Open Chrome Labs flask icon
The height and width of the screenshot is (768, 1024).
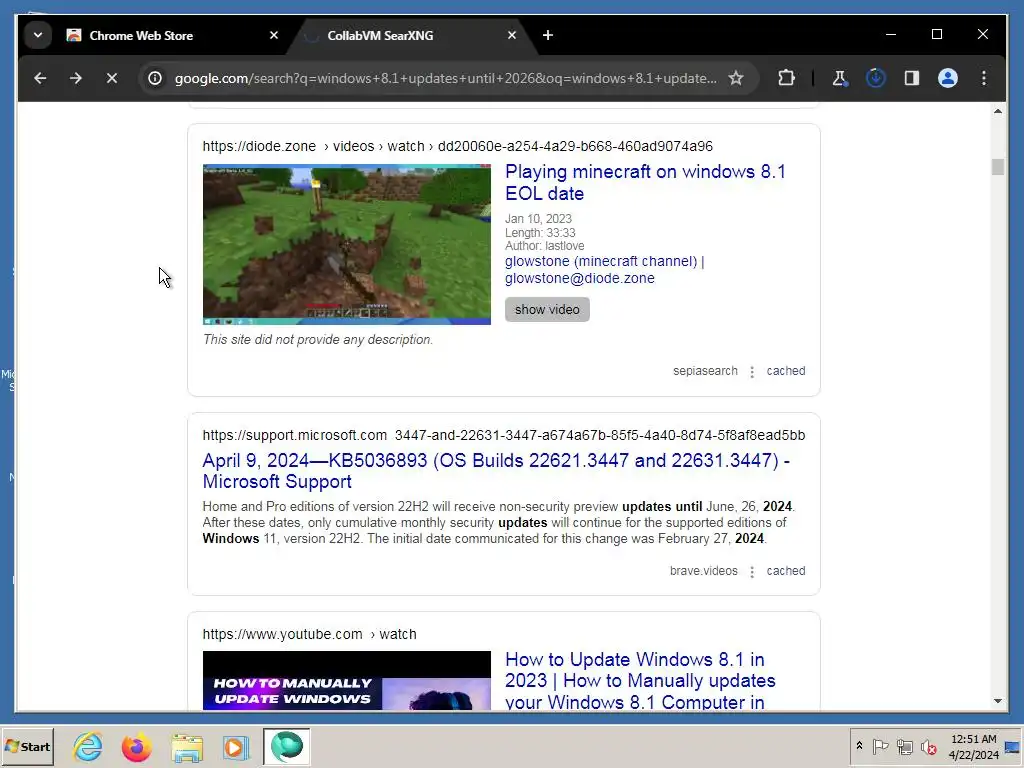[x=839, y=78]
